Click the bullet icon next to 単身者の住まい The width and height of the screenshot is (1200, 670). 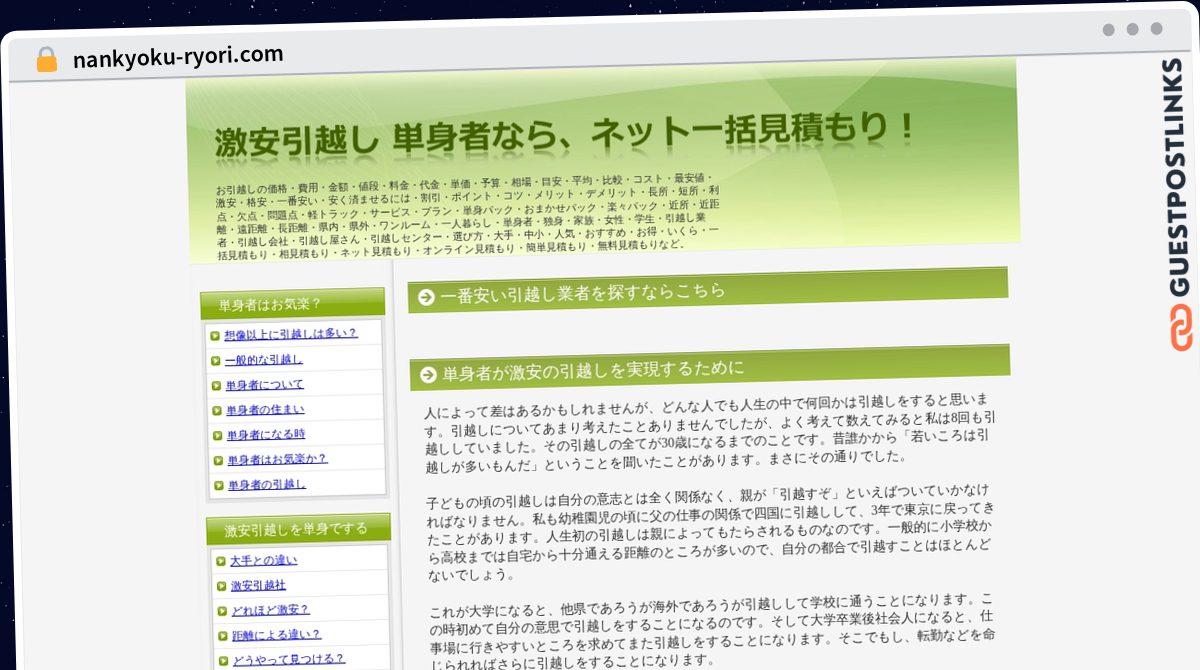coord(217,410)
